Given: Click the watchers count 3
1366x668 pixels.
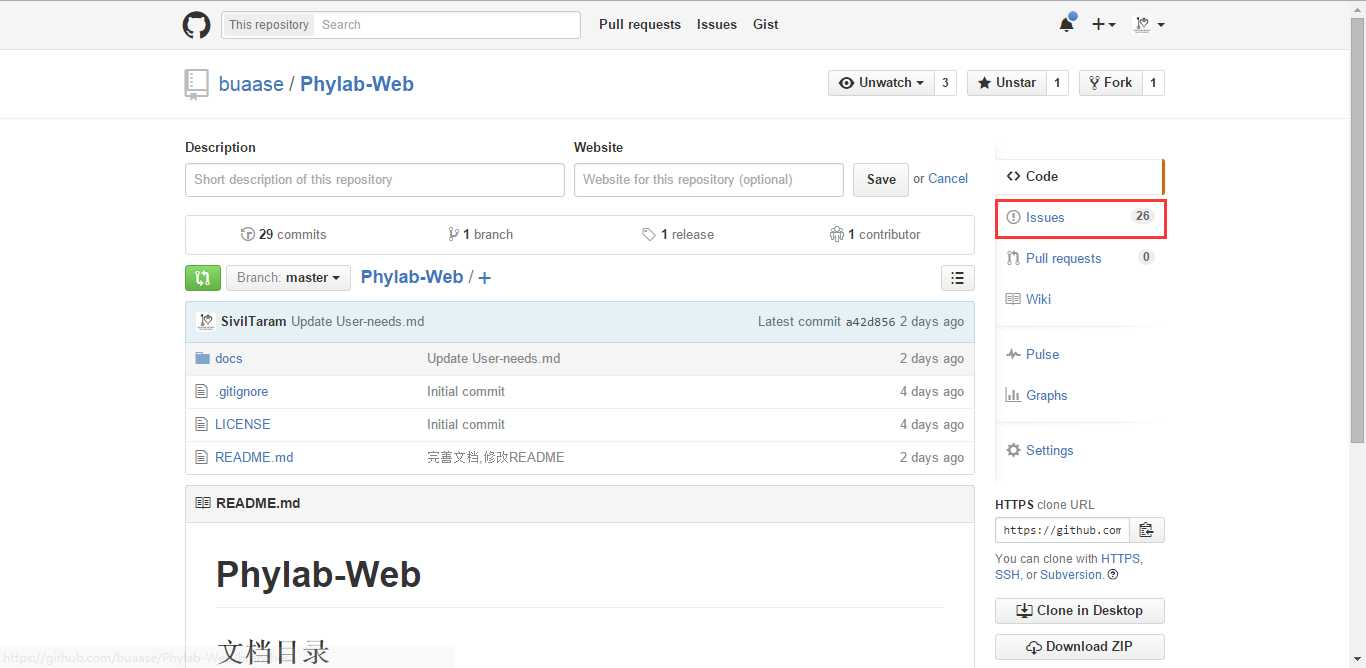Looking at the screenshot, I should coord(945,83).
